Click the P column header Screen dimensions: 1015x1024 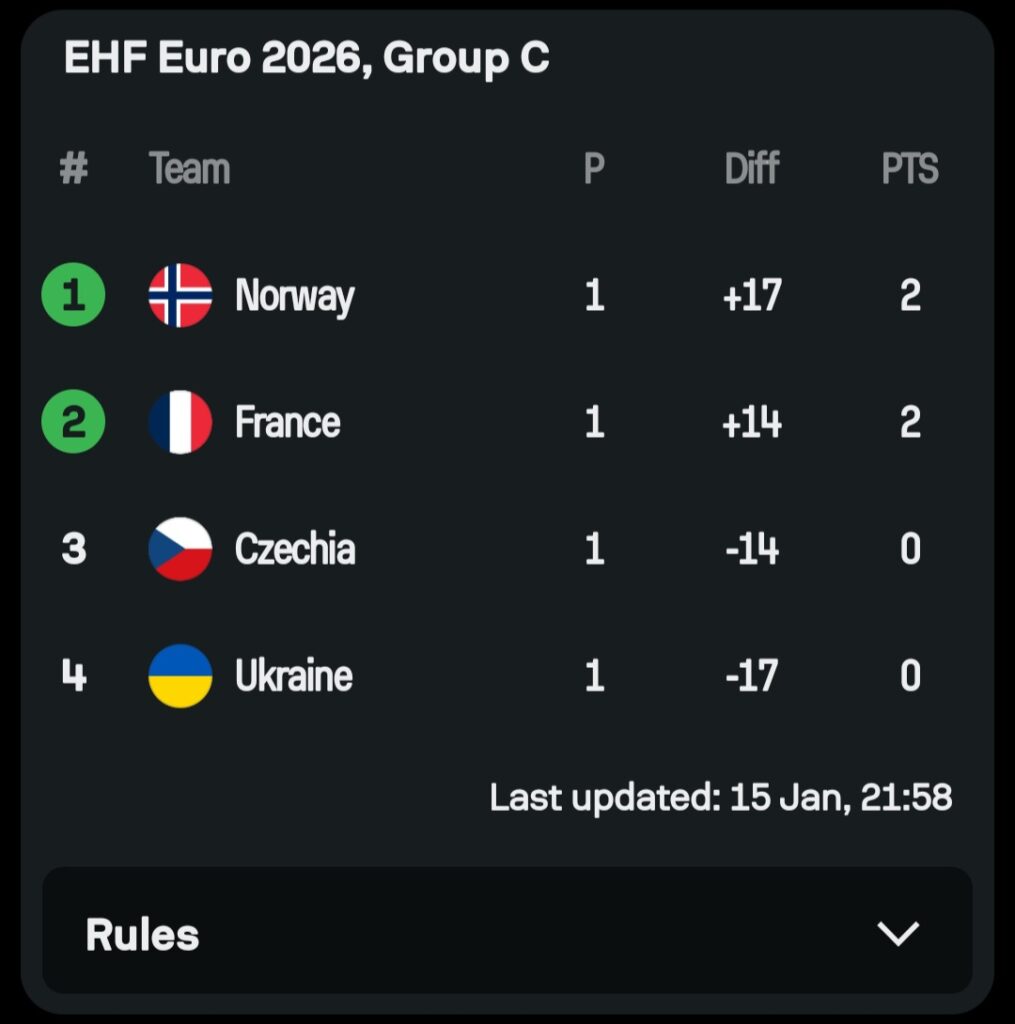tap(594, 169)
